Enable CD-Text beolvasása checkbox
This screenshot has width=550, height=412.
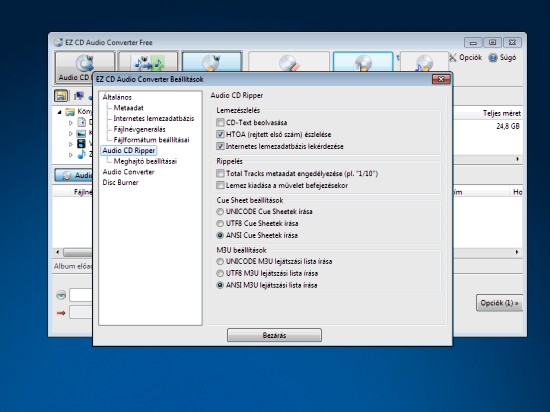click(x=220, y=122)
